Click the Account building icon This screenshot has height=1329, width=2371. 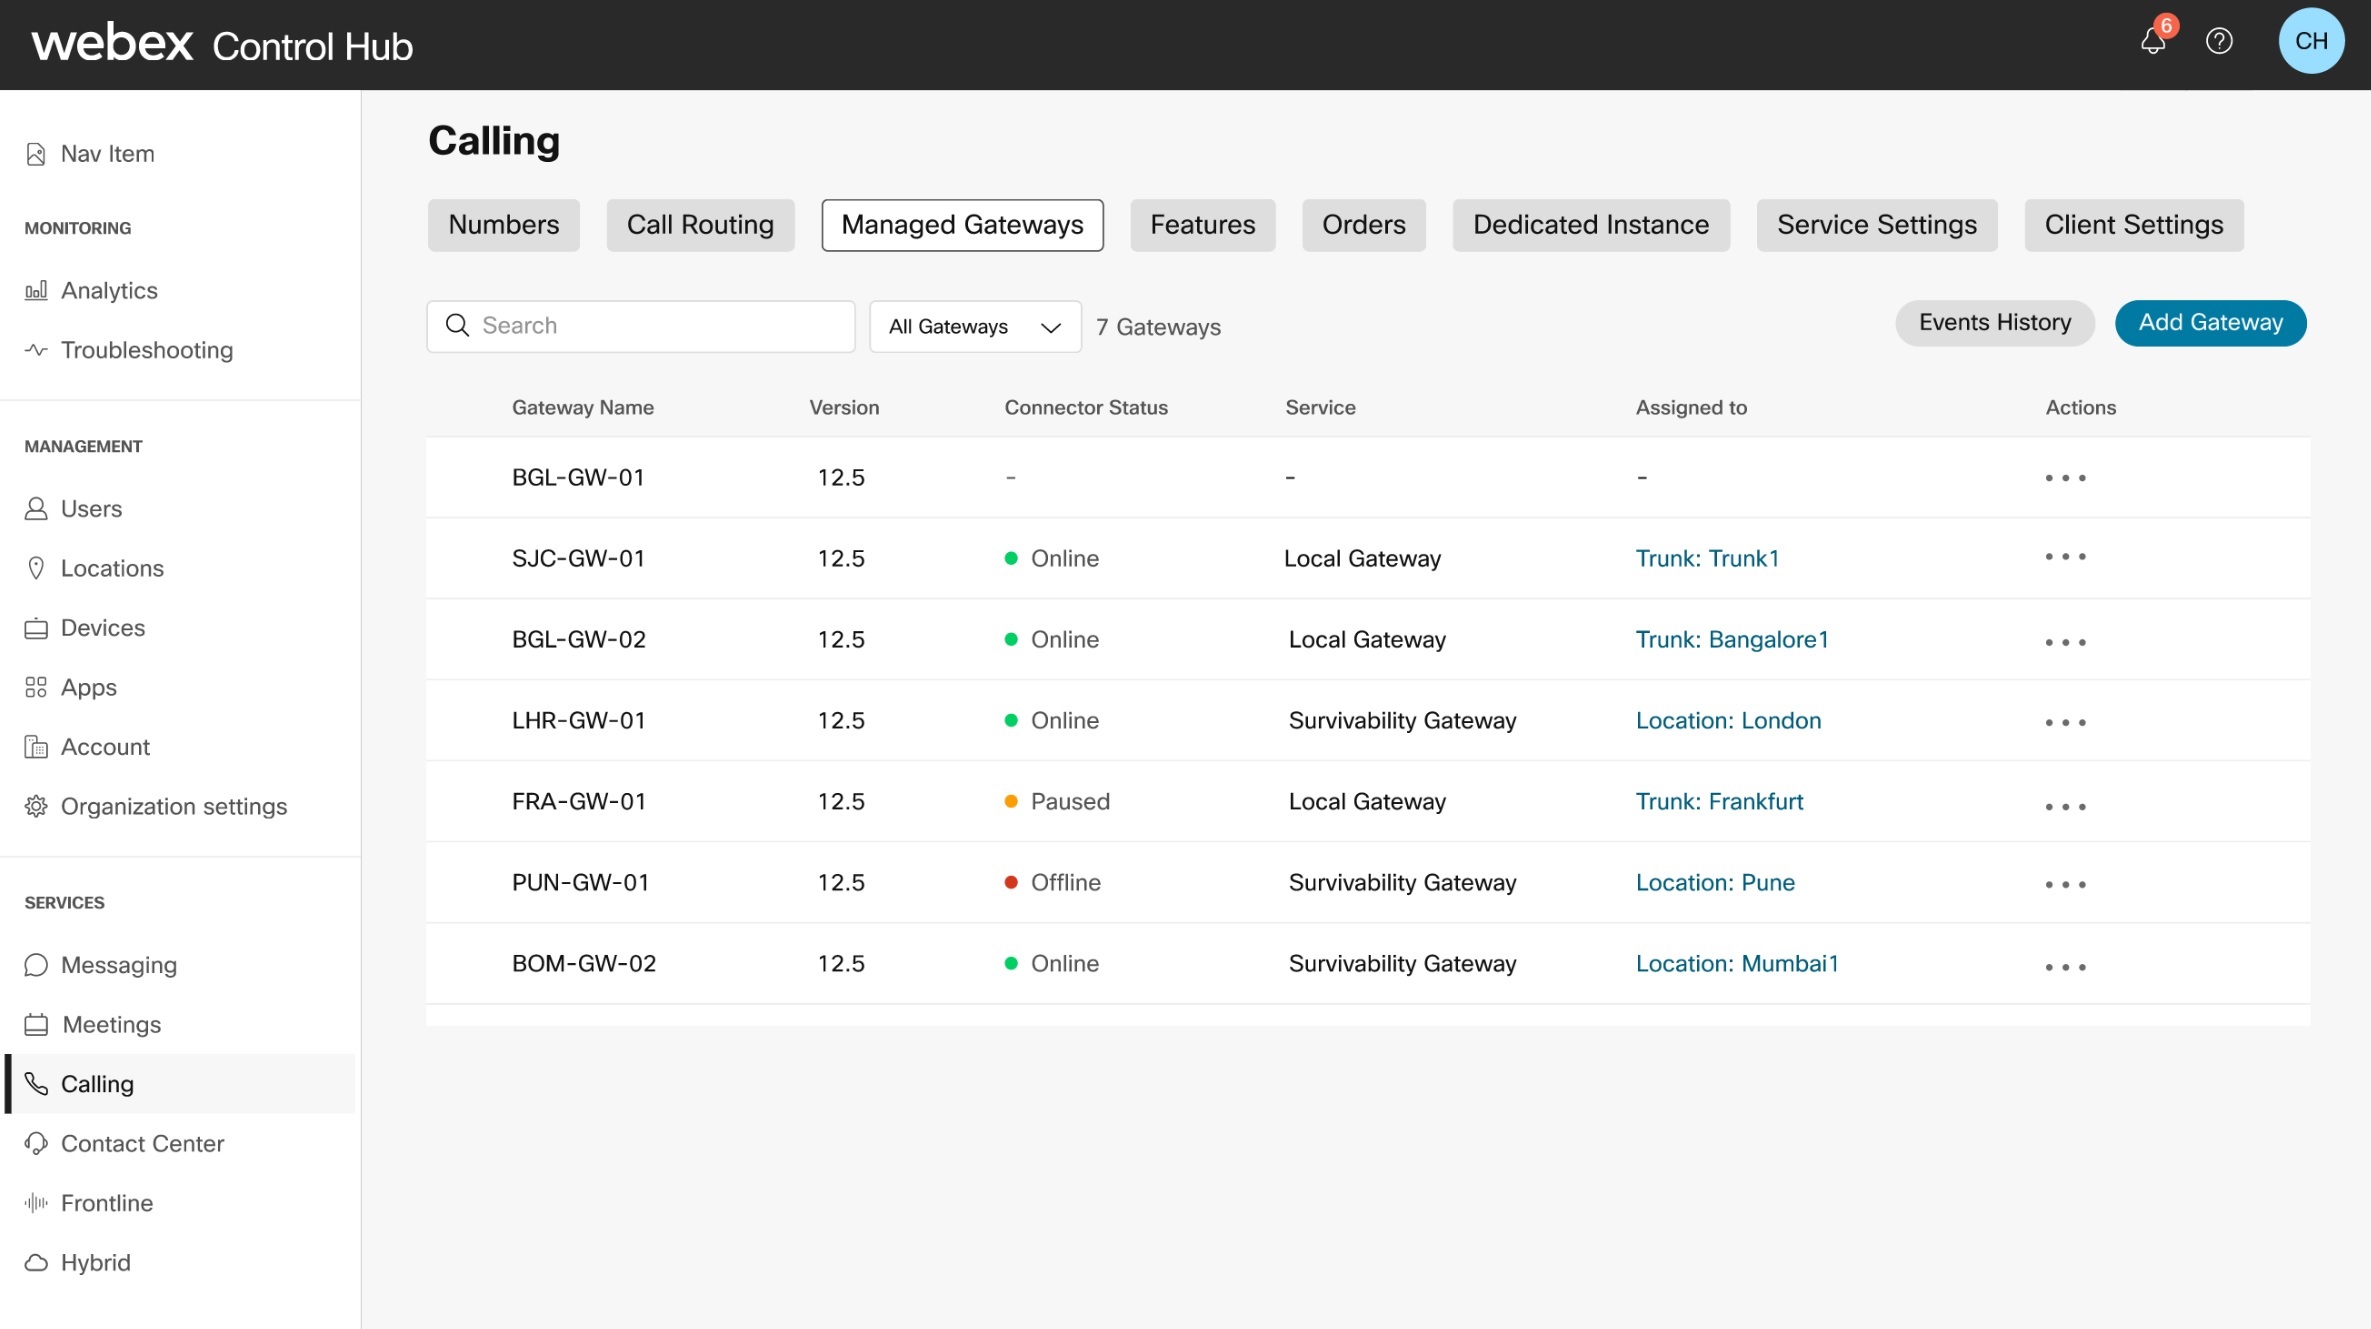(x=36, y=747)
